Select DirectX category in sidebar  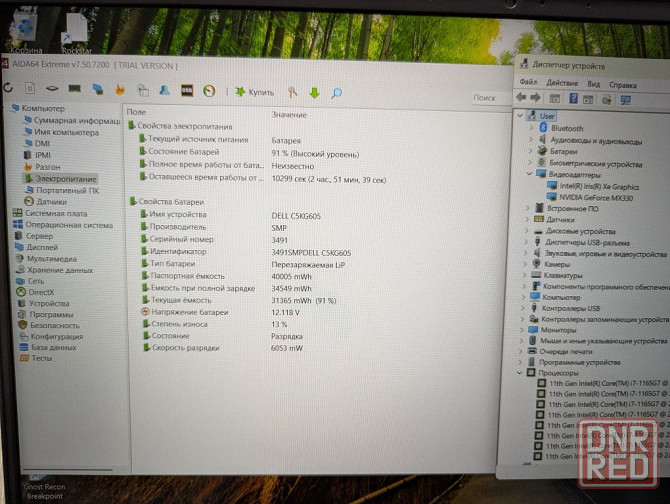[x=36, y=292]
